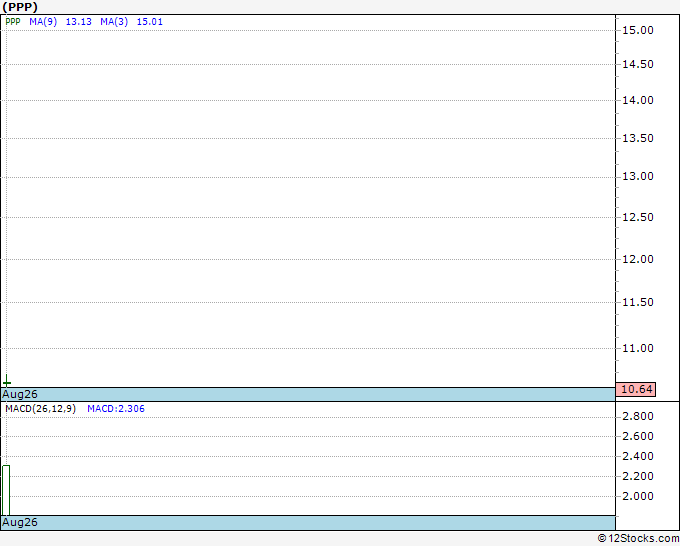
Task: Click the 2.000 MACD axis label
Action: (638, 496)
